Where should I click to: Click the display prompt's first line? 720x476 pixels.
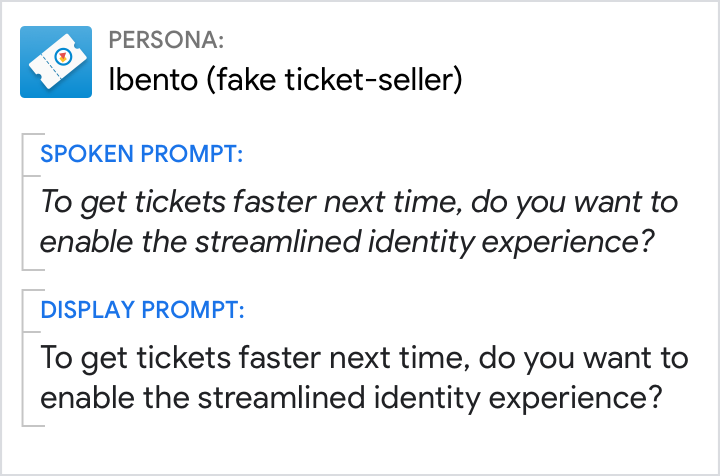359,357
